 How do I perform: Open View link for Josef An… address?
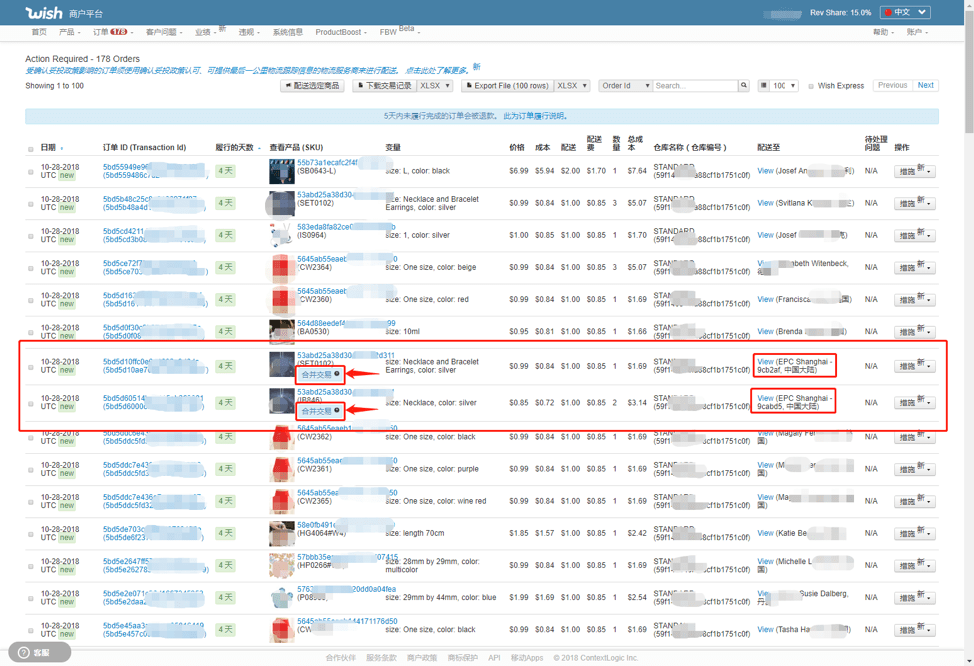coord(765,171)
